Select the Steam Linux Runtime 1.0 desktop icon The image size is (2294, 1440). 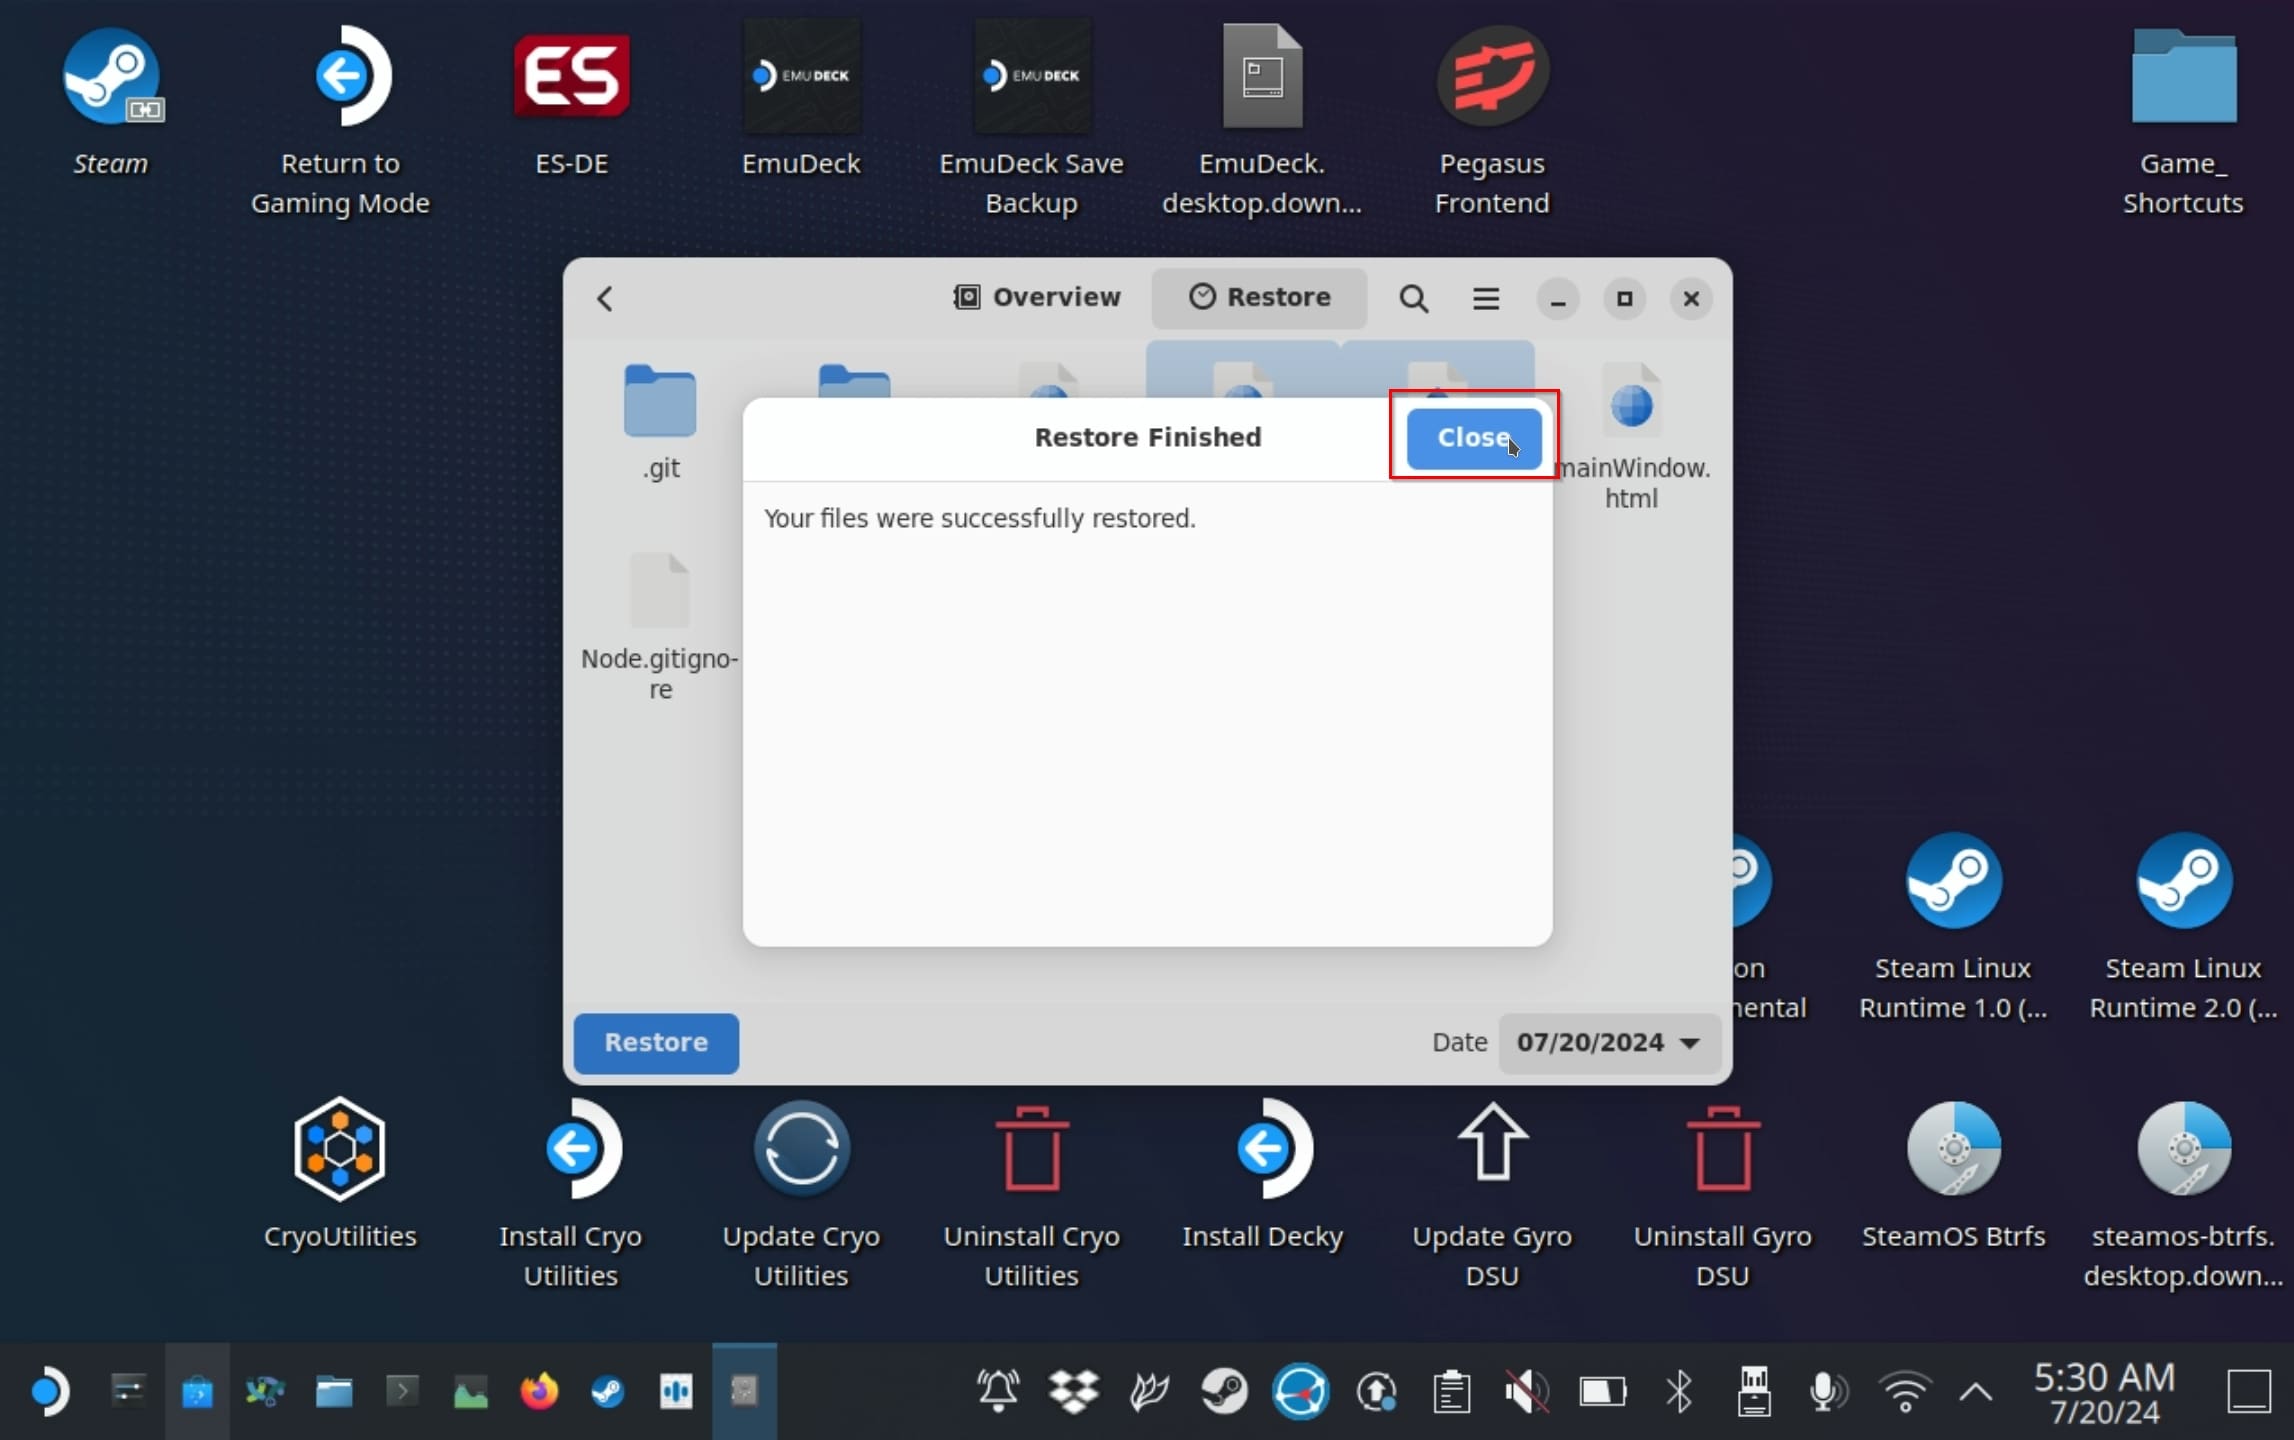1953,926
